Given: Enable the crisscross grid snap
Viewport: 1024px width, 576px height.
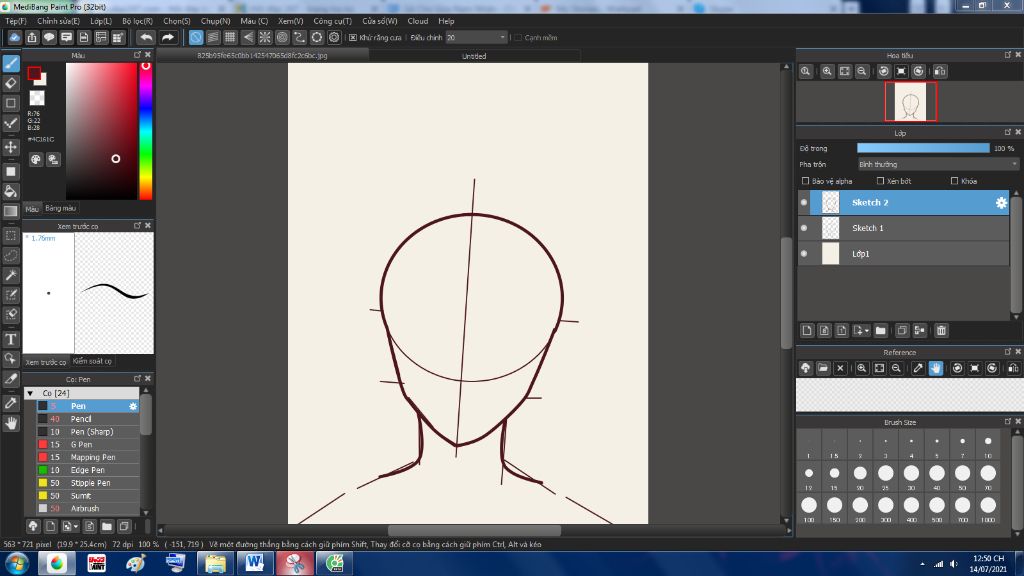Looking at the screenshot, I should coord(230,37).
